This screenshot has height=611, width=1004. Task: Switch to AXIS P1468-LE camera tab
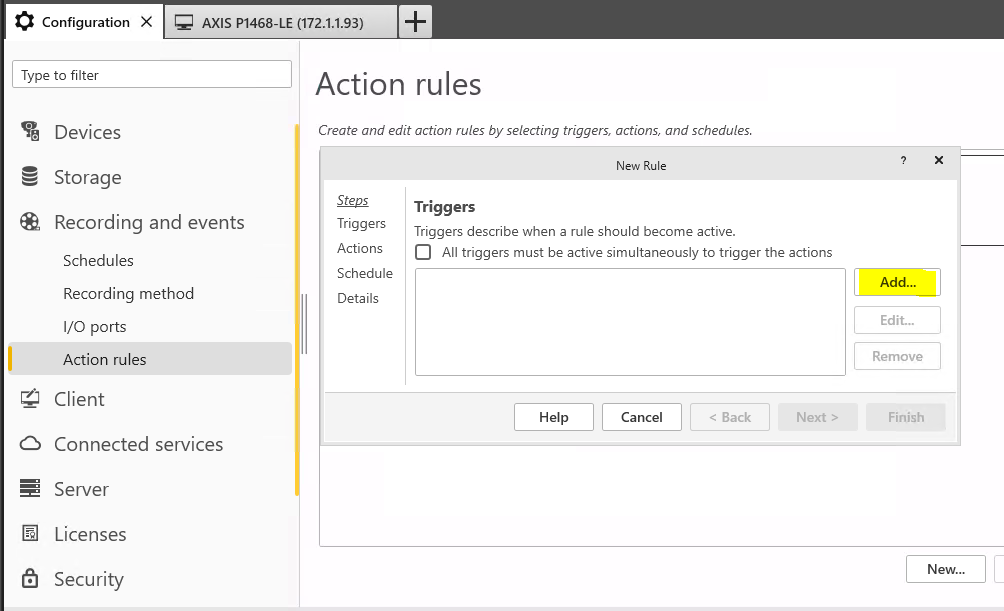[280, 22]
